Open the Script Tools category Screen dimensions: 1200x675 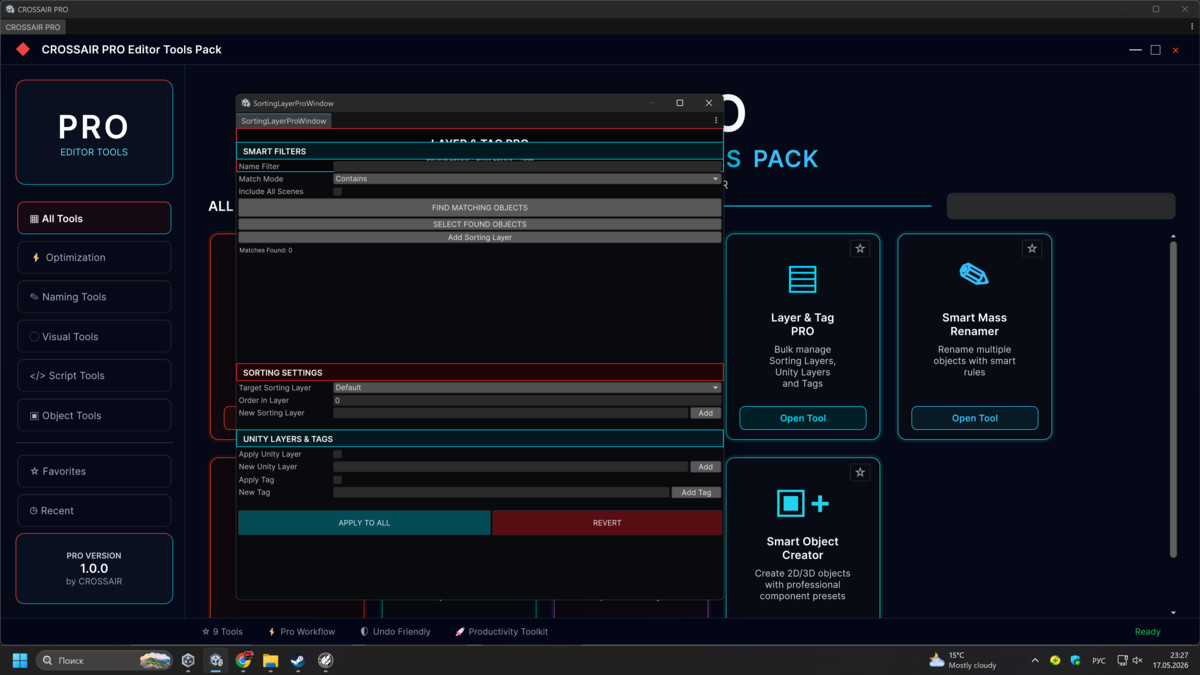point(94,376)
